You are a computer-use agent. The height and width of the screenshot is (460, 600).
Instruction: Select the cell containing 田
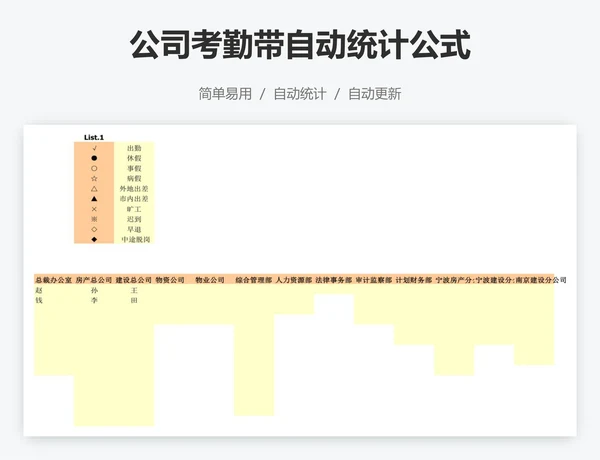tap(134, 300)
